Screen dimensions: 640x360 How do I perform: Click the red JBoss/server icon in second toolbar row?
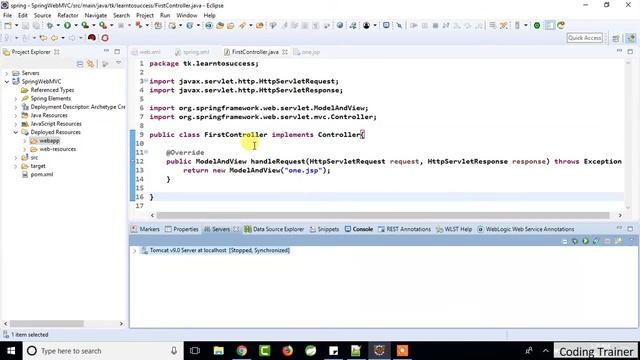pos(92,38)
